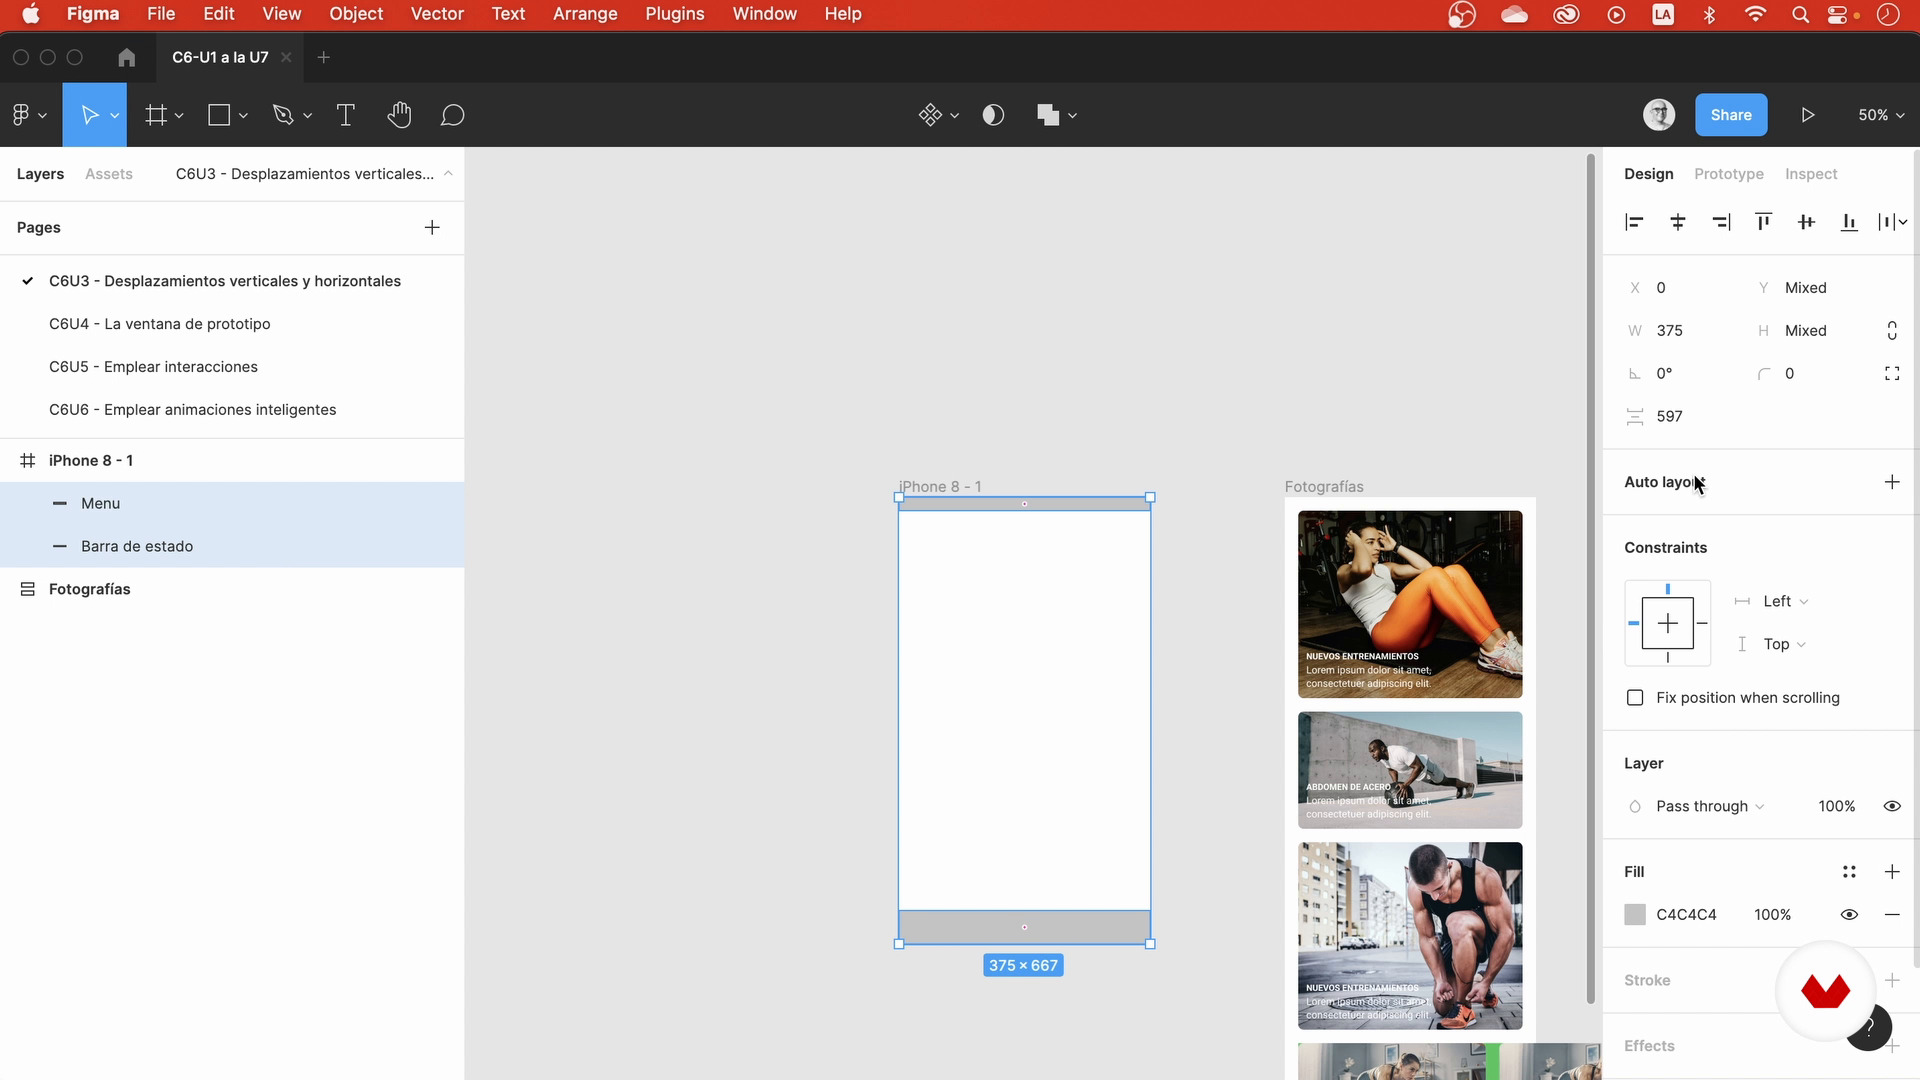Switch to the Assets tab

[x=108, y=174]
